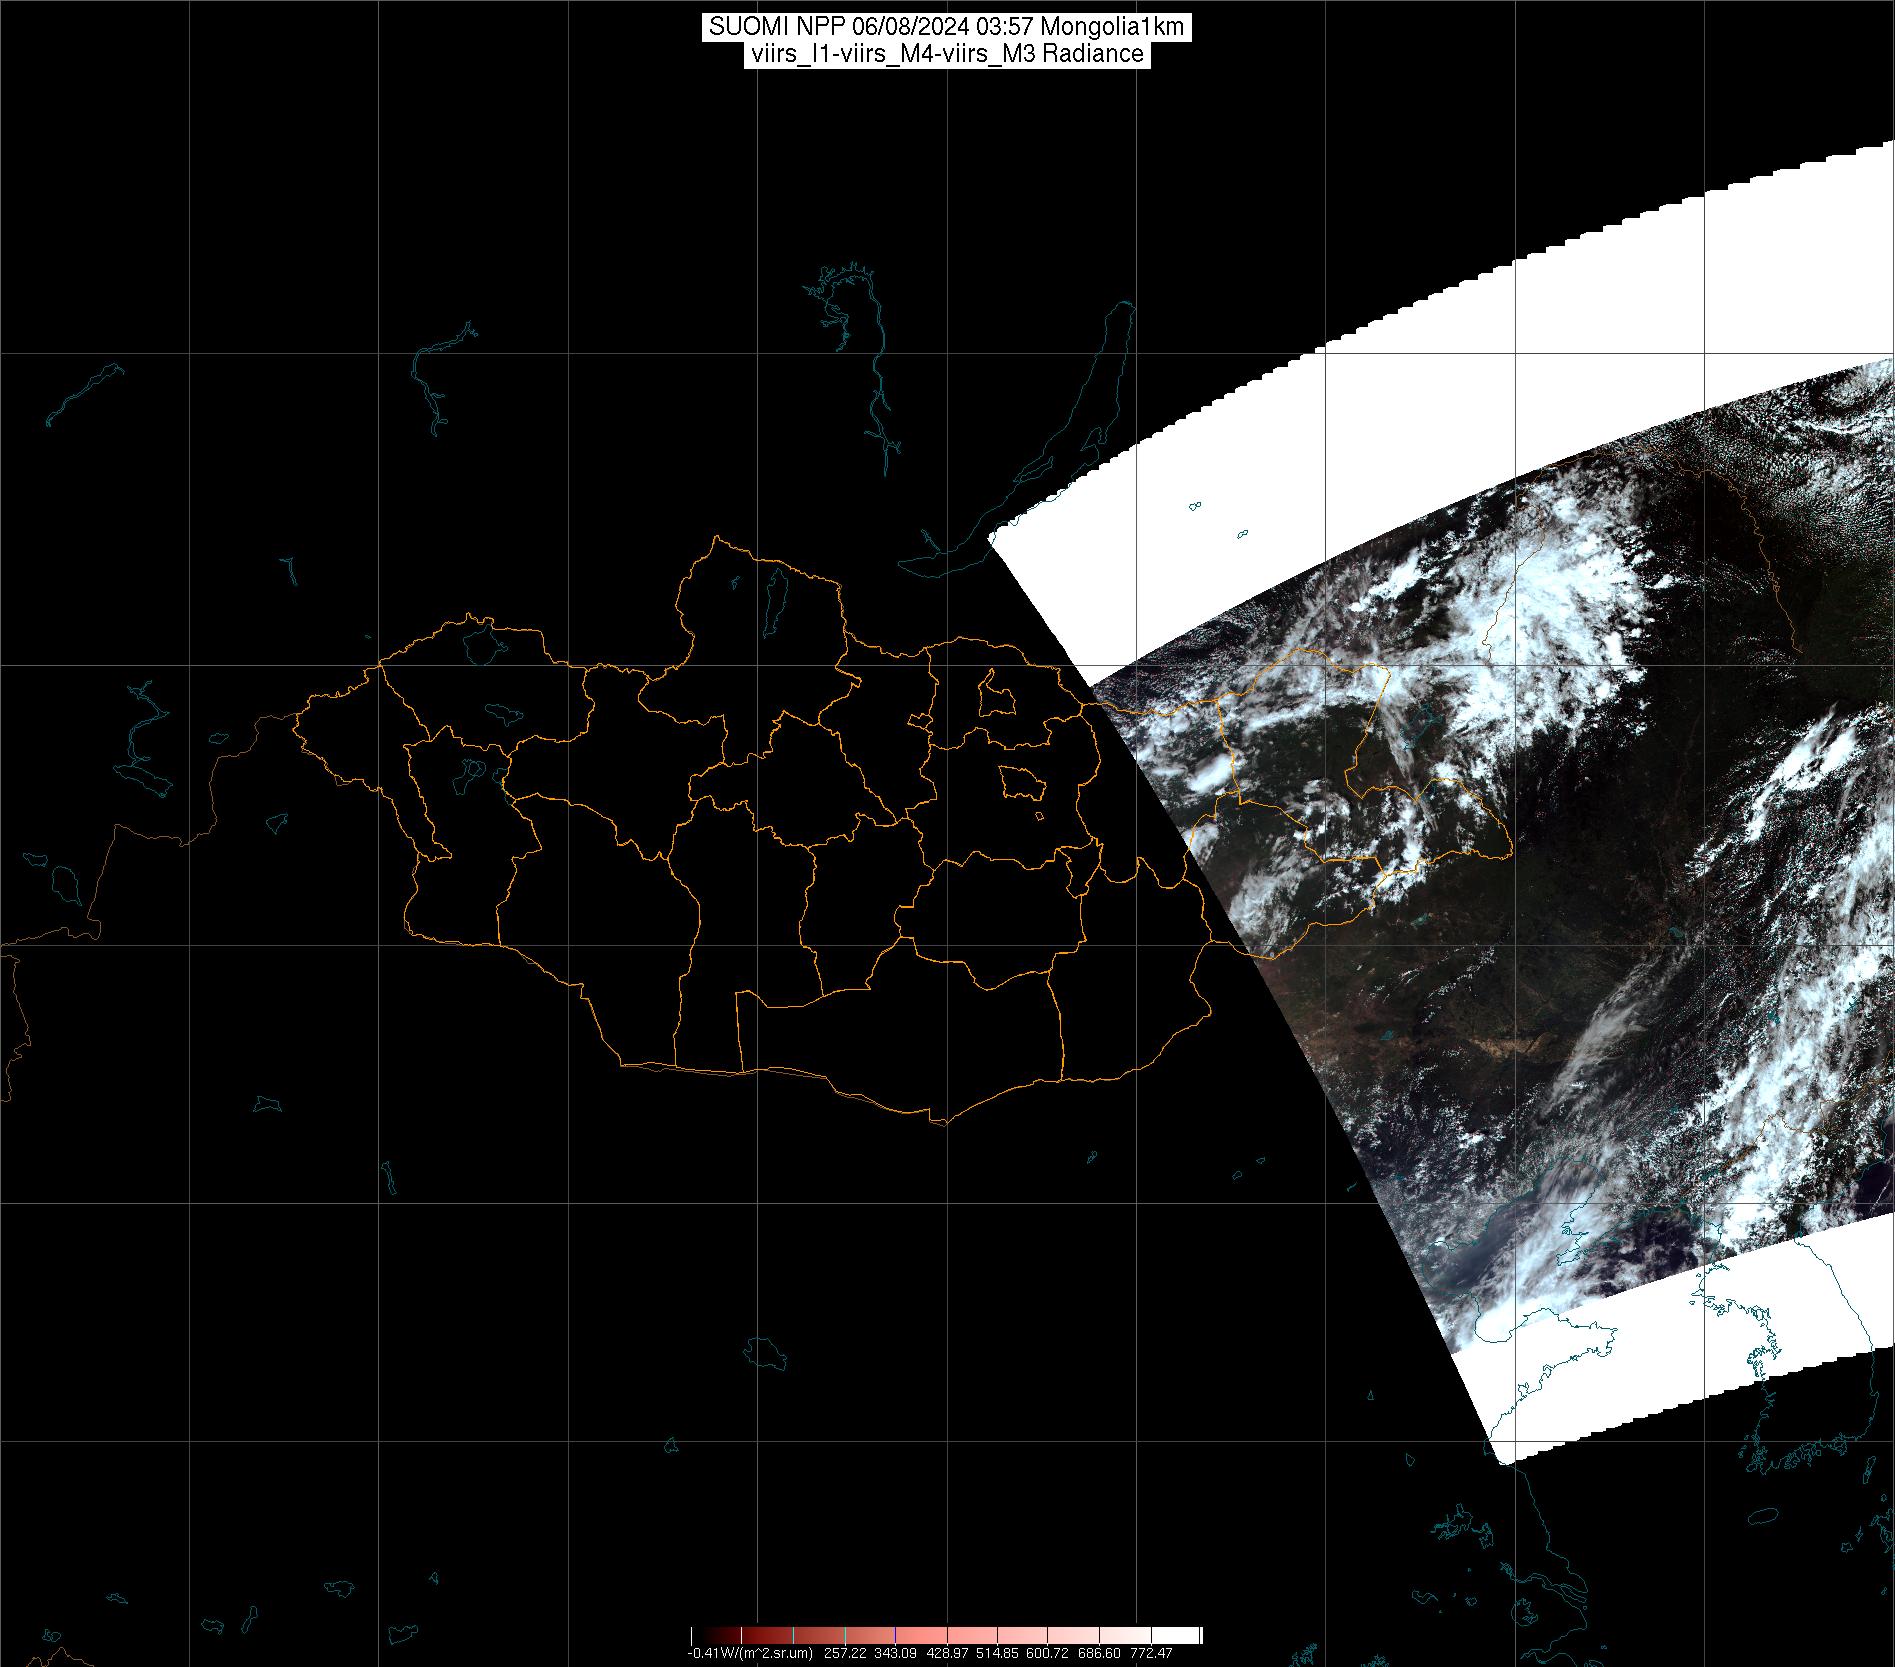Click the viirs_I1-viirs_M4-viirs_M3 Radiance label
The height and width of the screenshot is (1667, 1895).
tap(946, 54)
